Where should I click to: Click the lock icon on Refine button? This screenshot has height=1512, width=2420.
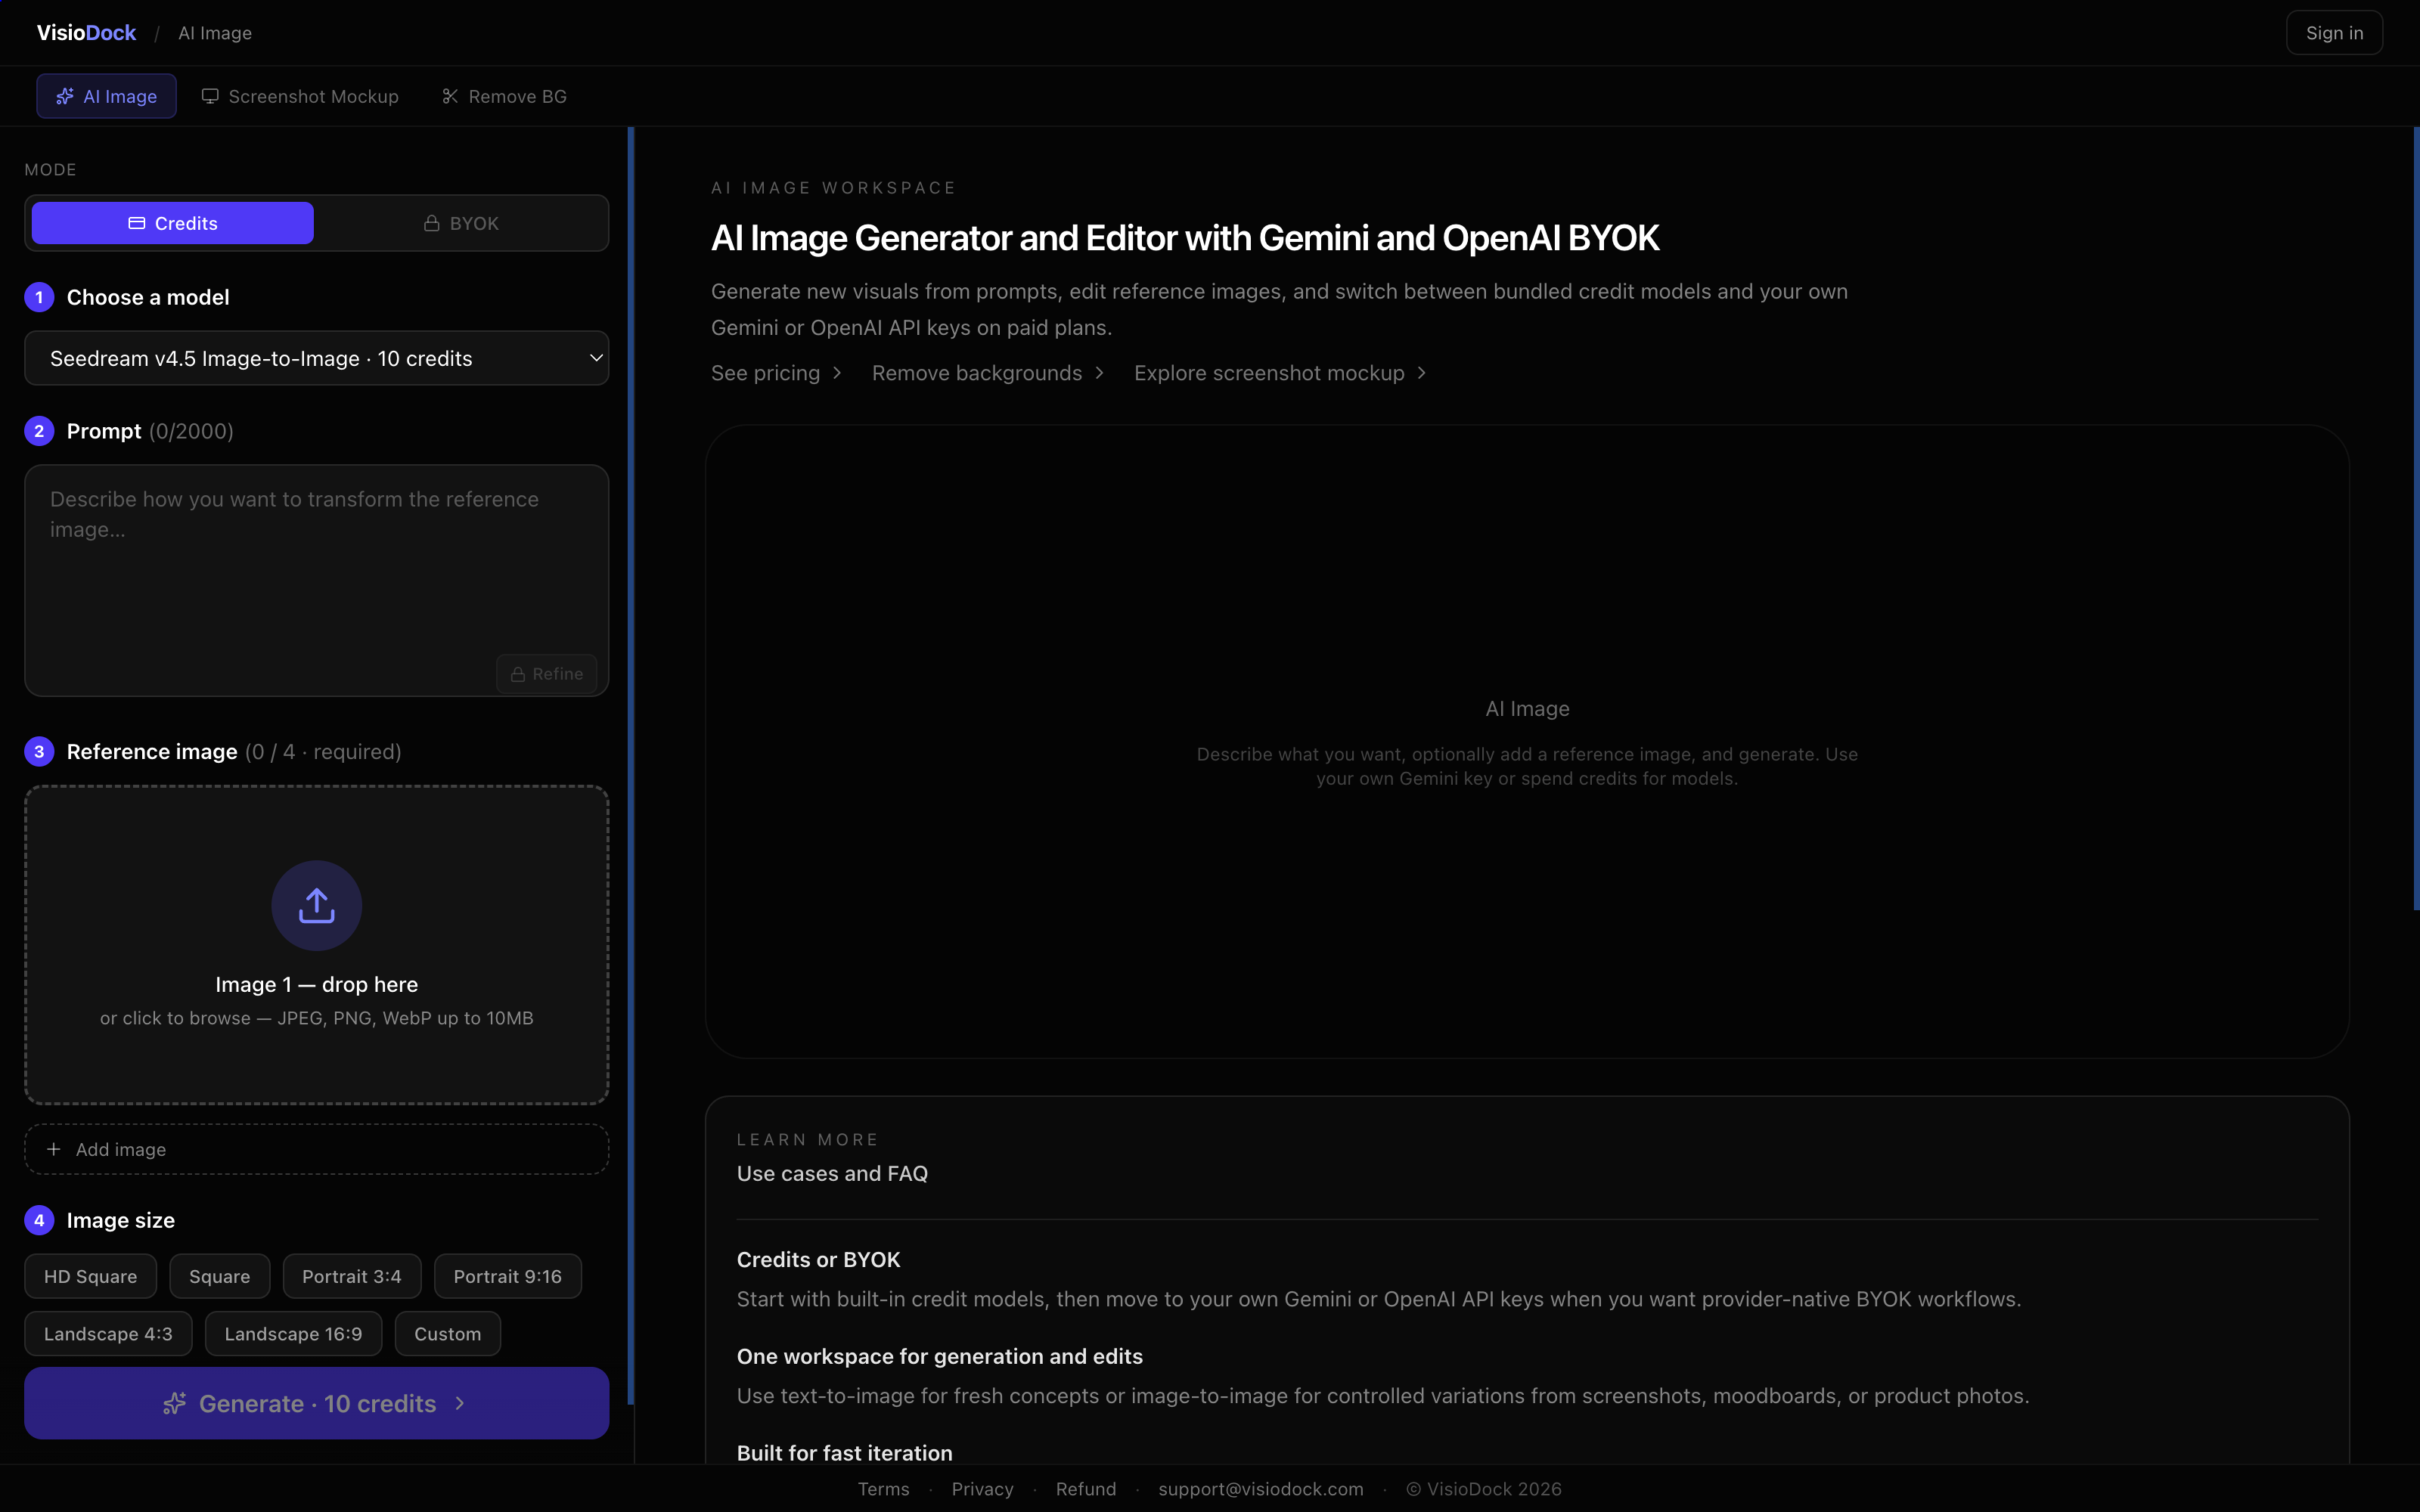point(518,674)
